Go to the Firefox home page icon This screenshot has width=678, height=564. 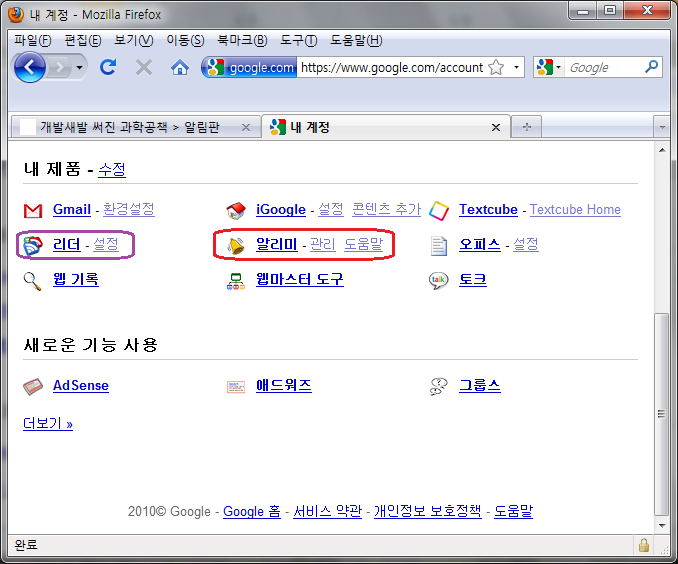179,67
